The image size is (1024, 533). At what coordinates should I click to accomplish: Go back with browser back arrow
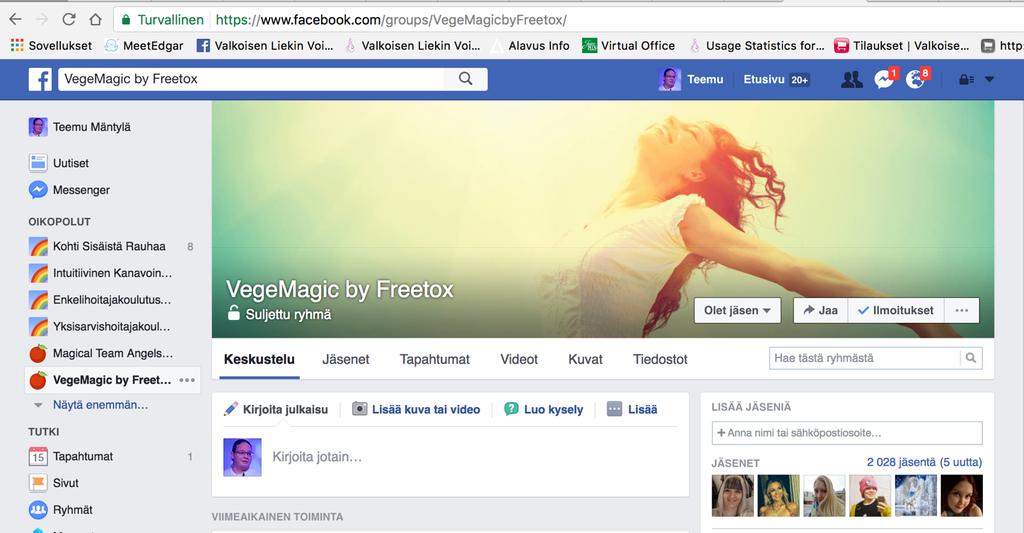[15, 20]
